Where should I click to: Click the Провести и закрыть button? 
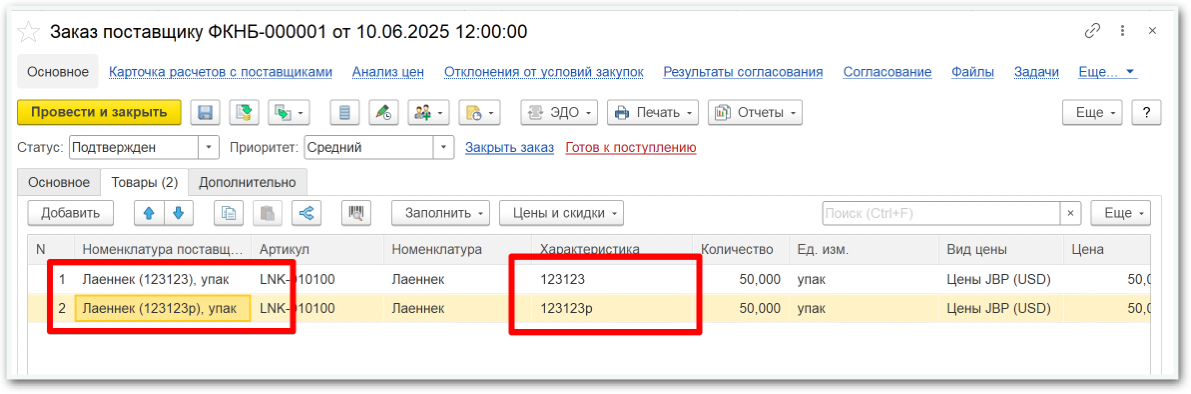tap(99, 112)
